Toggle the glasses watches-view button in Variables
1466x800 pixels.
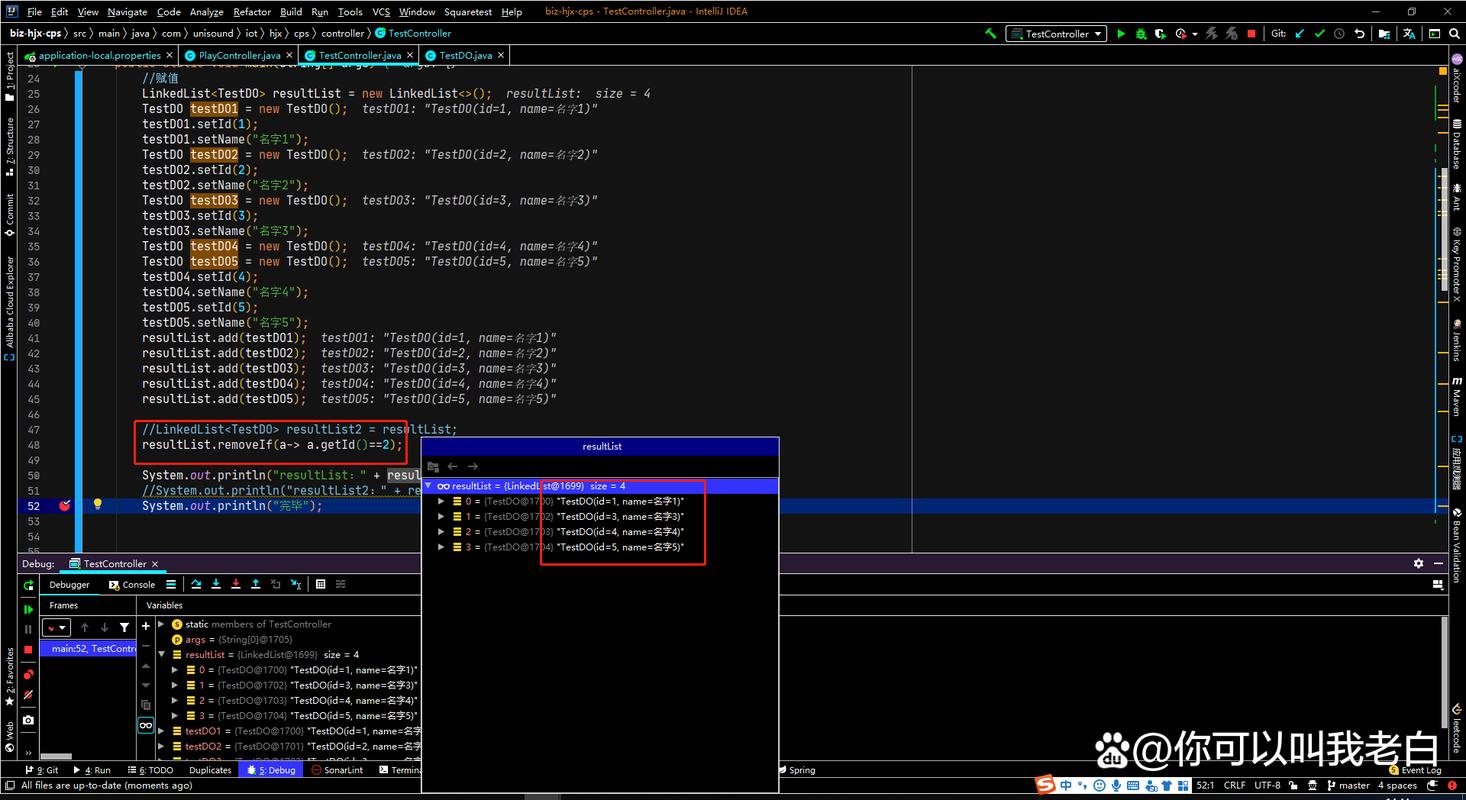pos(146,725)
